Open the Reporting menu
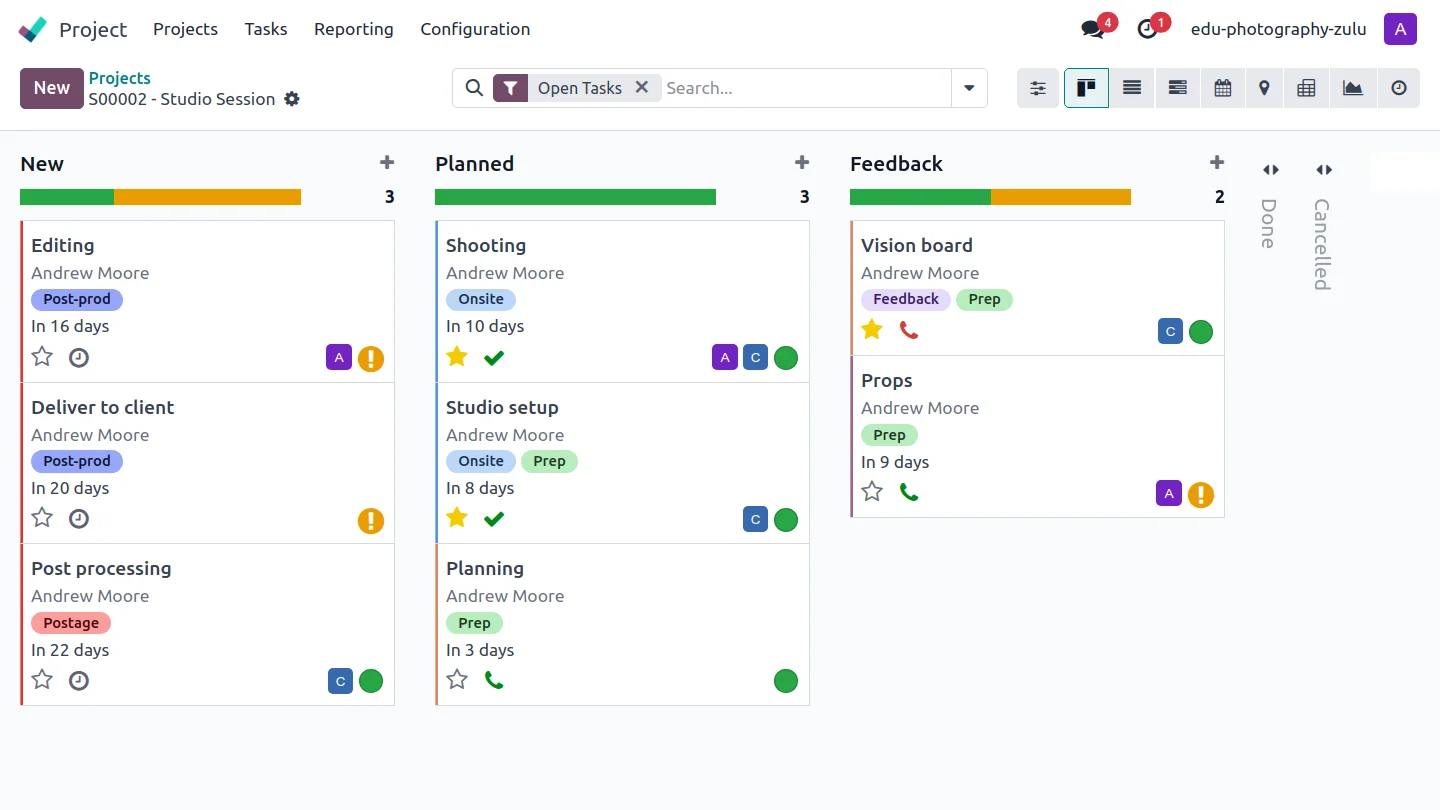Screen dimensions: 1440x810 point(353,29)
